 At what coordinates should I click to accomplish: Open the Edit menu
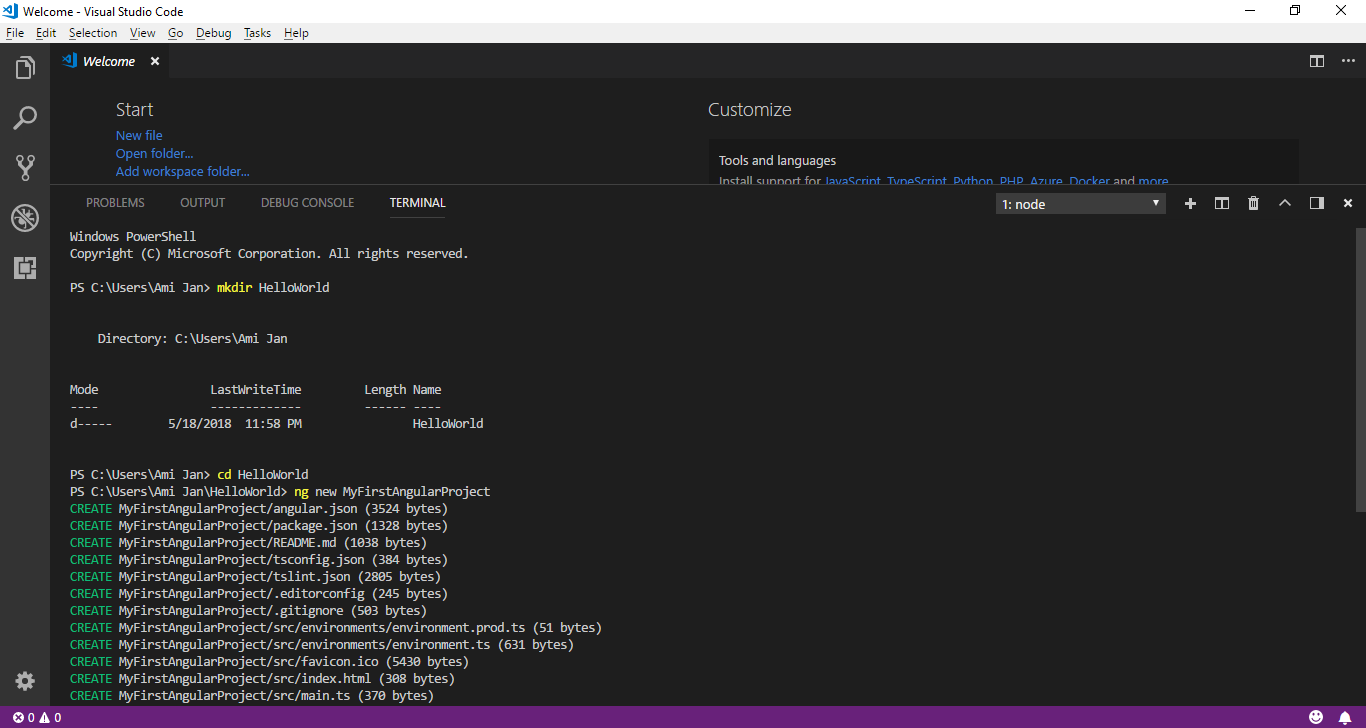[46, 33]
